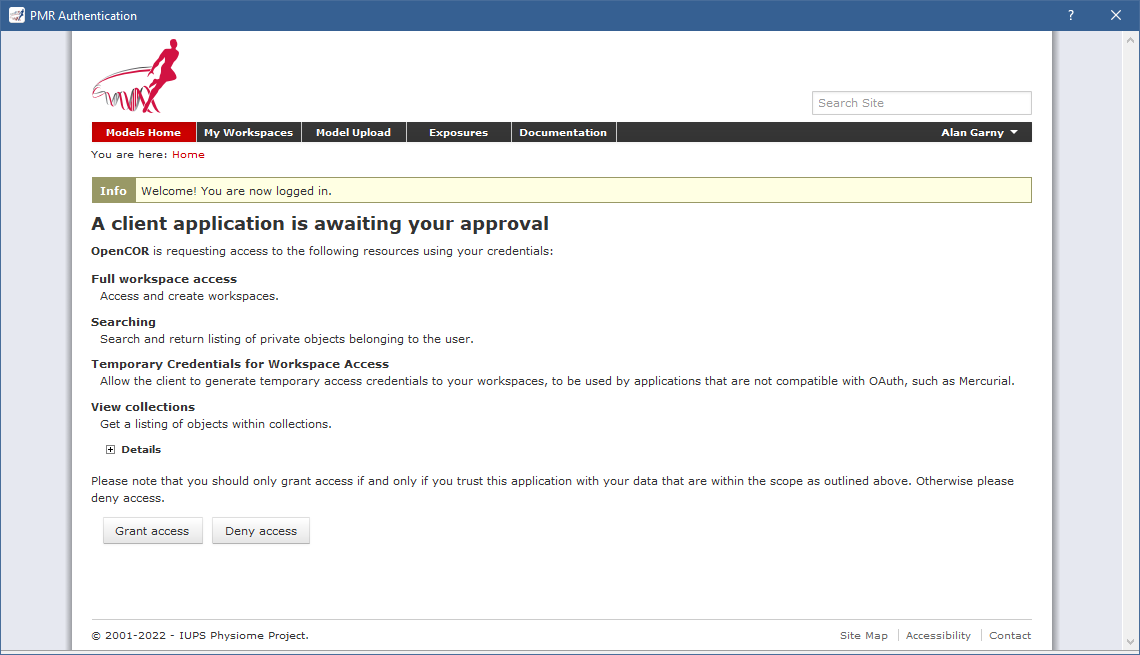Follow the Home breadcrumb link
1140x655 pixels.
pos(188,155)
